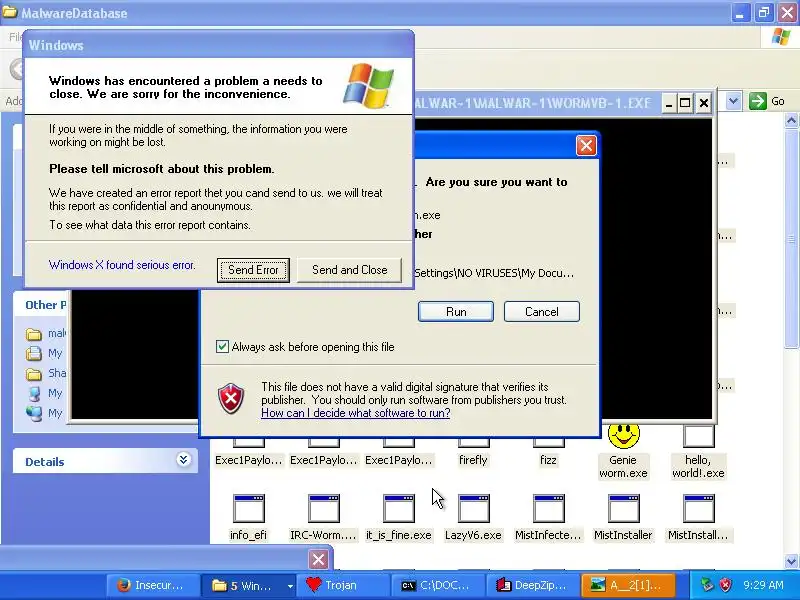This screenshot has width=800, height=600.
Task: Click the Send and Close button
Action: (349, 270)
